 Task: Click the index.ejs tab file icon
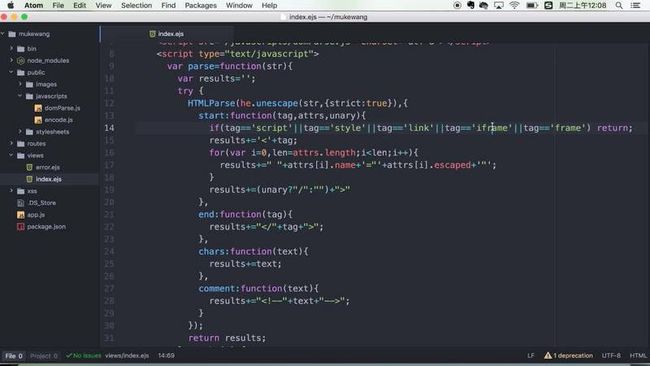(152, 34)
